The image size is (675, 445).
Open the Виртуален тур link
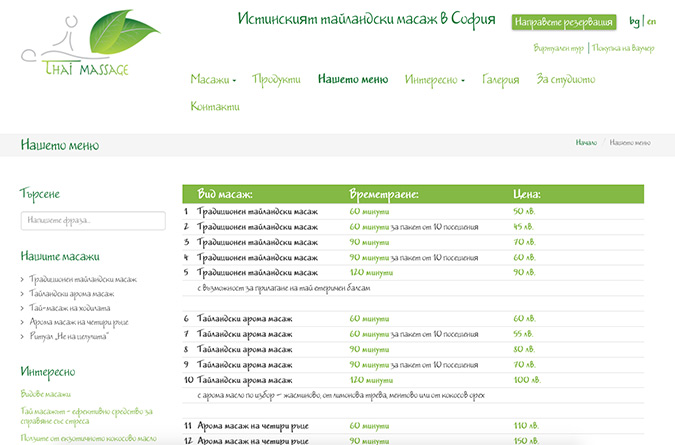tap(558, 48)
